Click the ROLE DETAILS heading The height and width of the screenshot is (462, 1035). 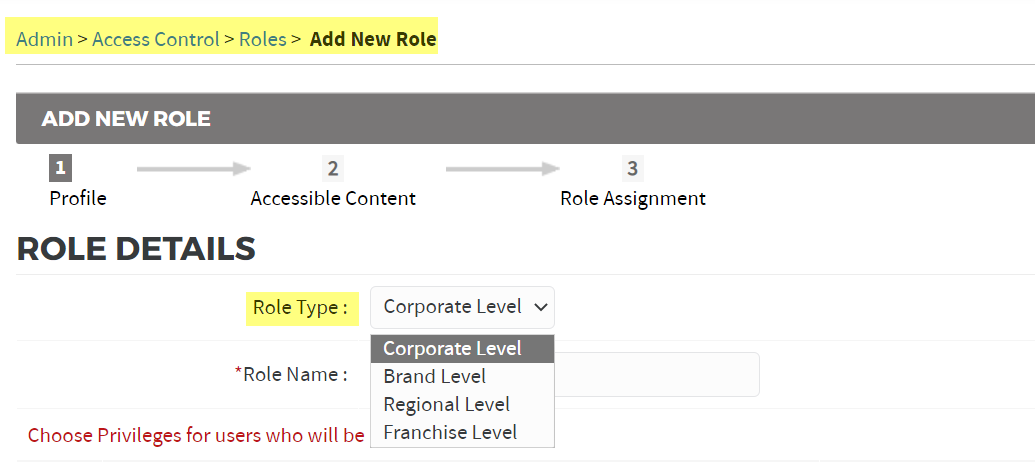click(136, 249)
